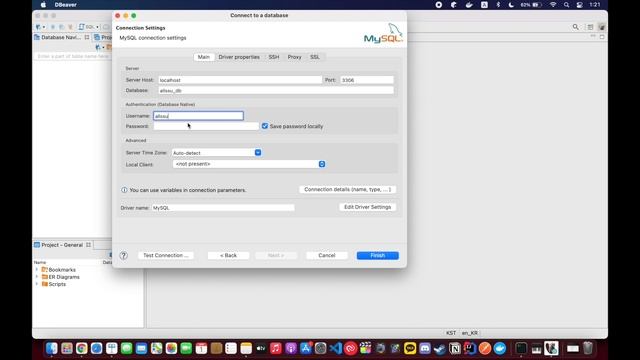Click the Port input field
Screen dimensions: 640x360
(x=367, y=80)
